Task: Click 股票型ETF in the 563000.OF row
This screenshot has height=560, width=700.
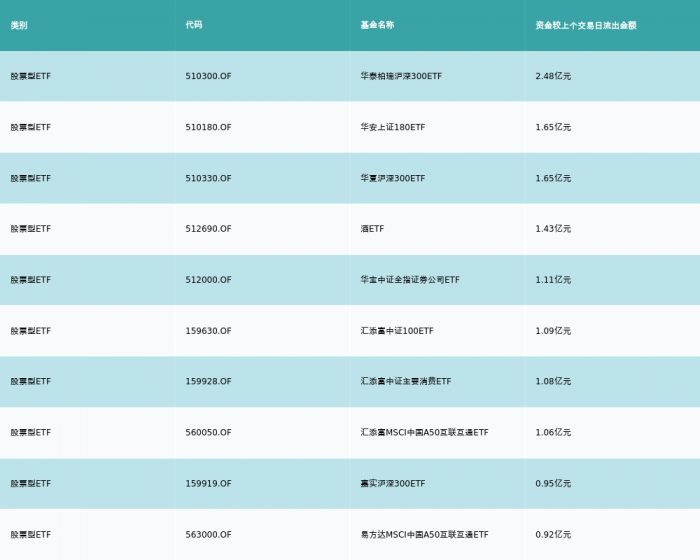Action: click(31, 535)
